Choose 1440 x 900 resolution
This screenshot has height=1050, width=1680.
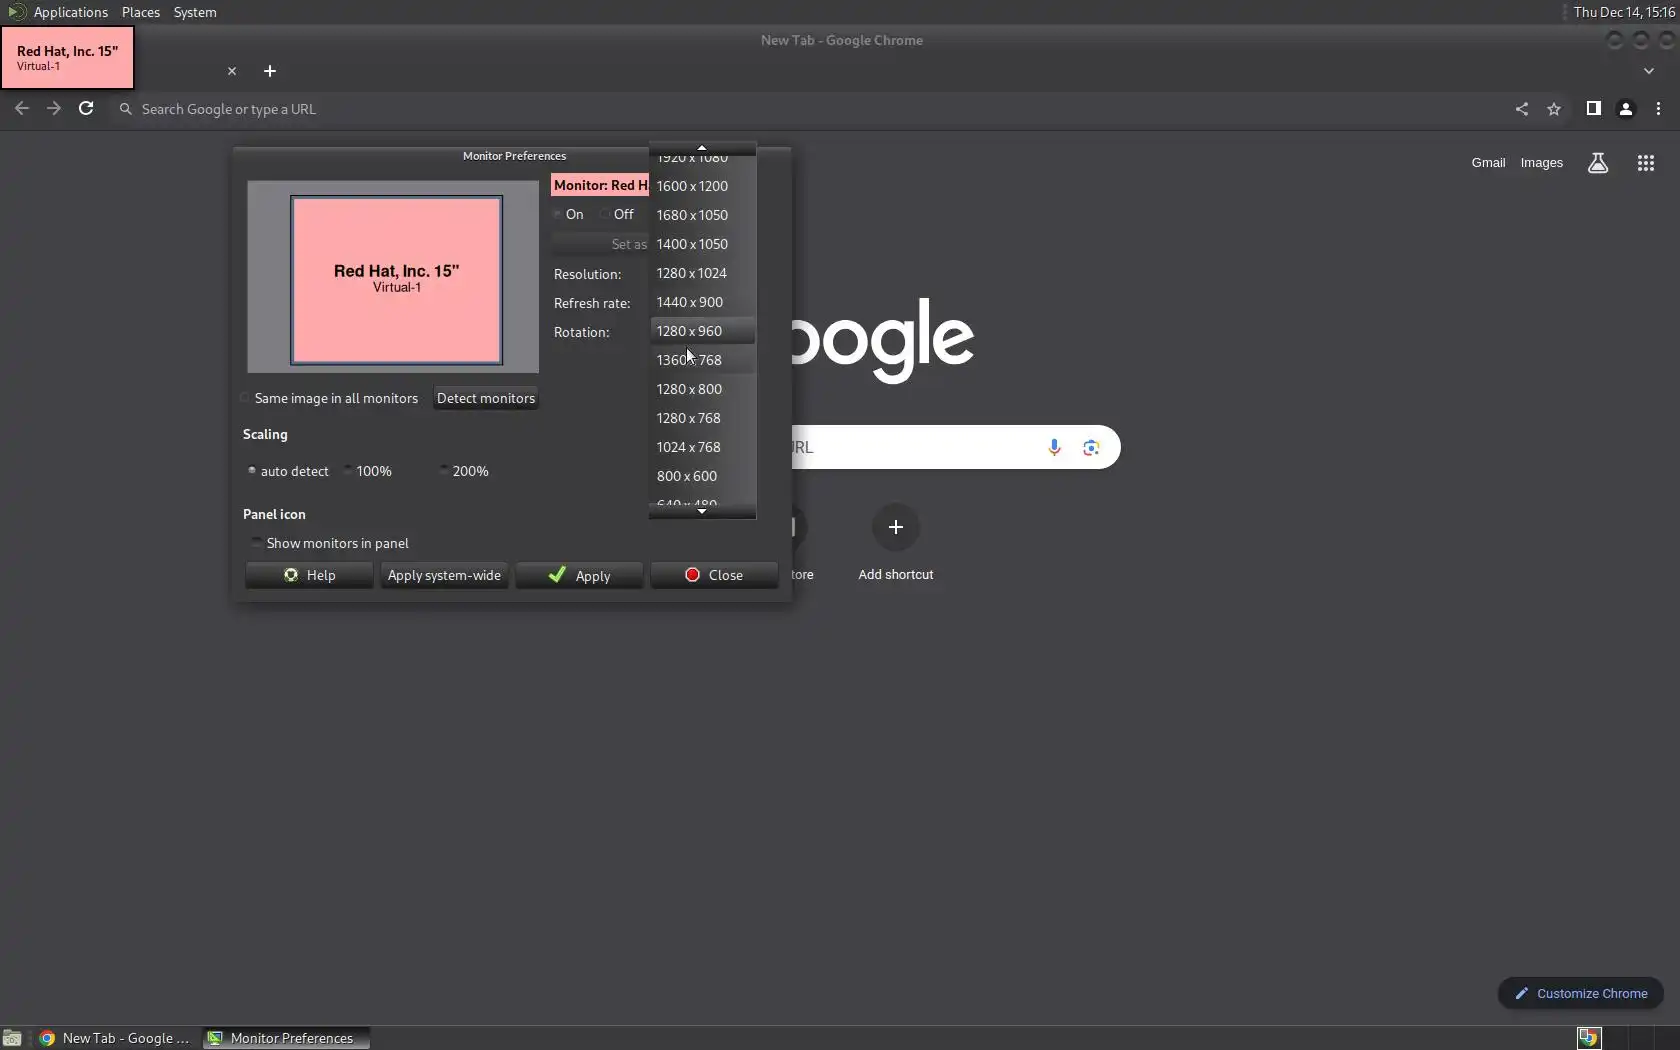[702, 302]
